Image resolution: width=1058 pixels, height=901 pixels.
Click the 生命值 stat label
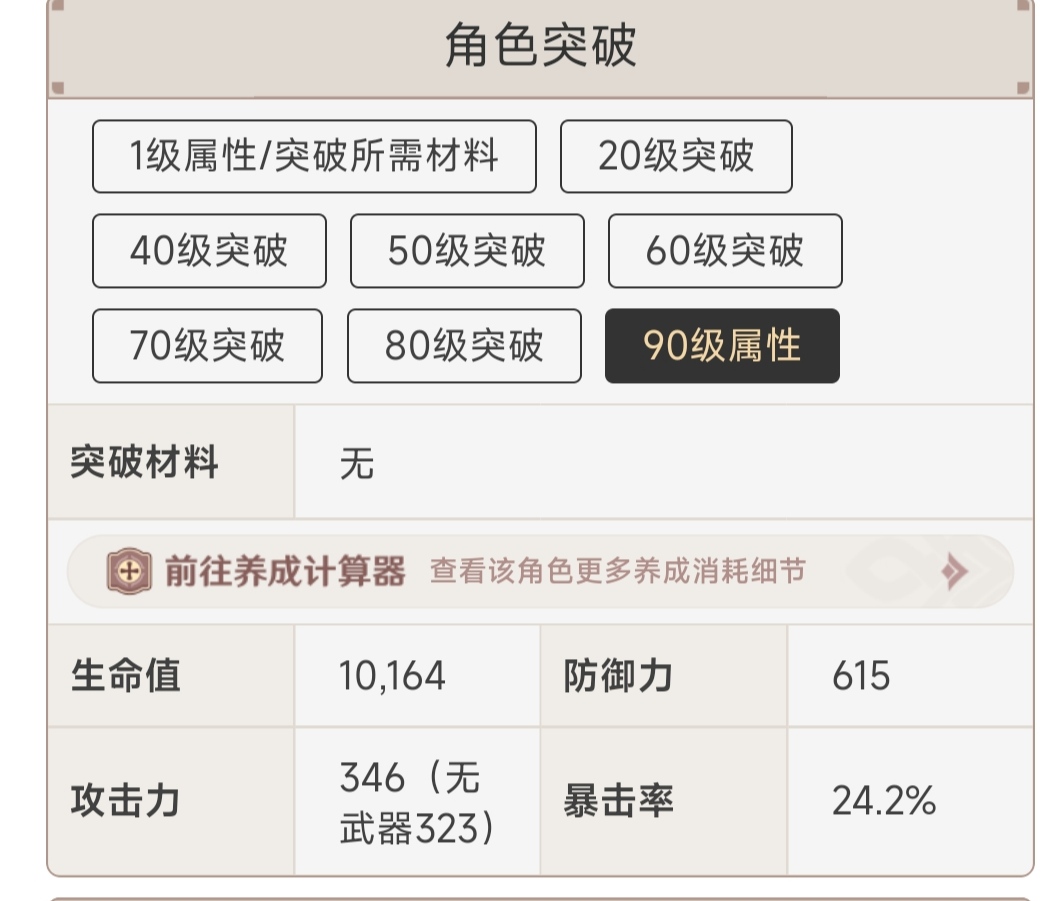126,676
